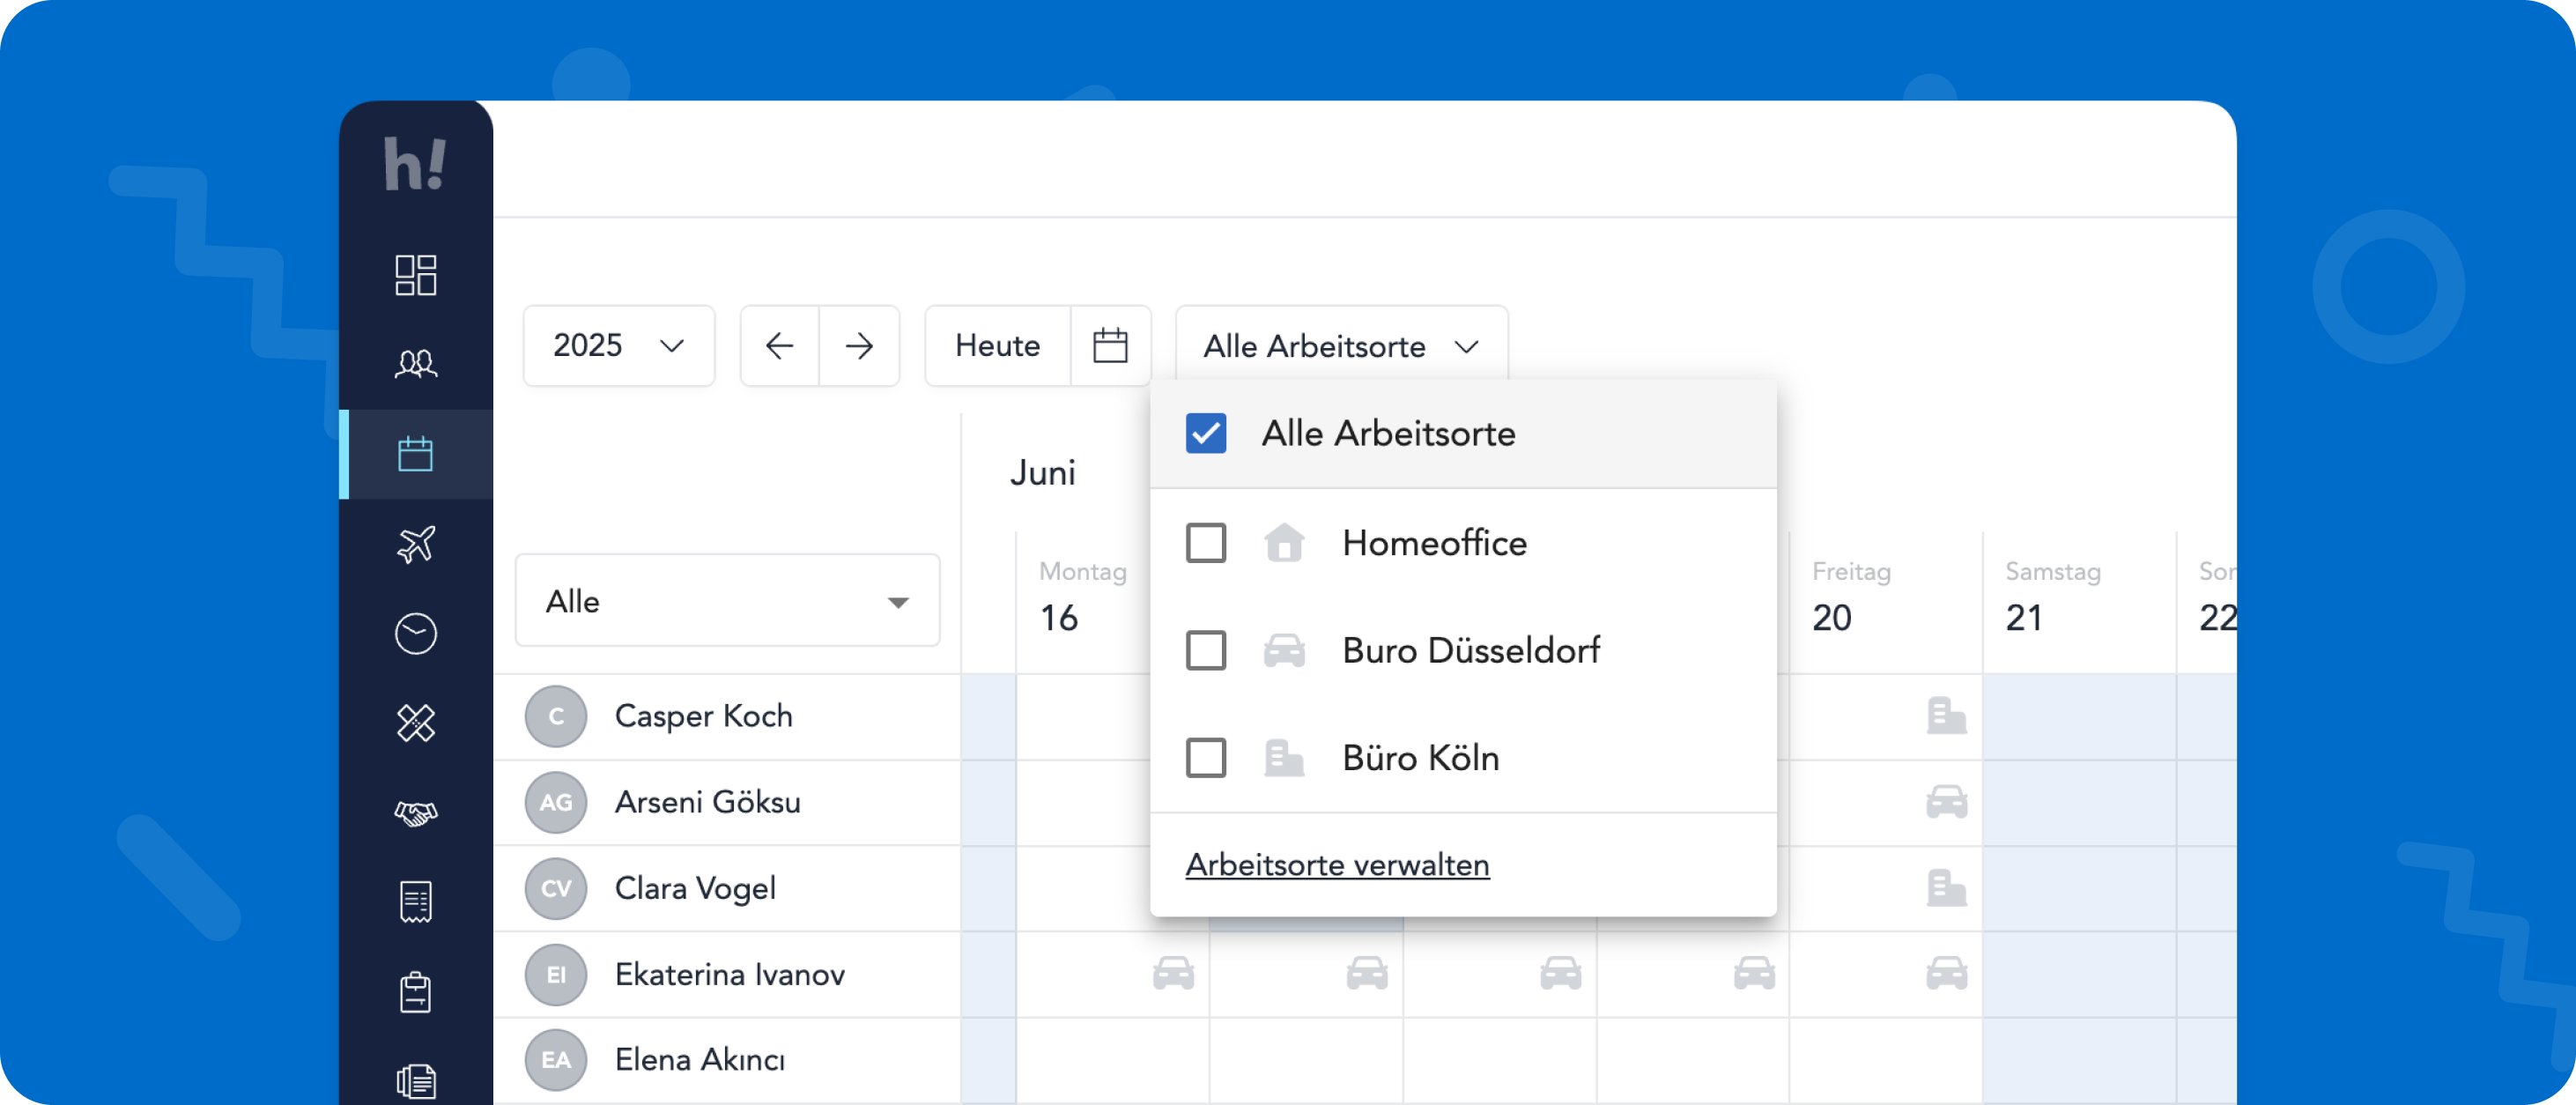Open the dashboard icon in sidebar
The width and height of the screenshot is (2576, 1105).
[415, 275]
